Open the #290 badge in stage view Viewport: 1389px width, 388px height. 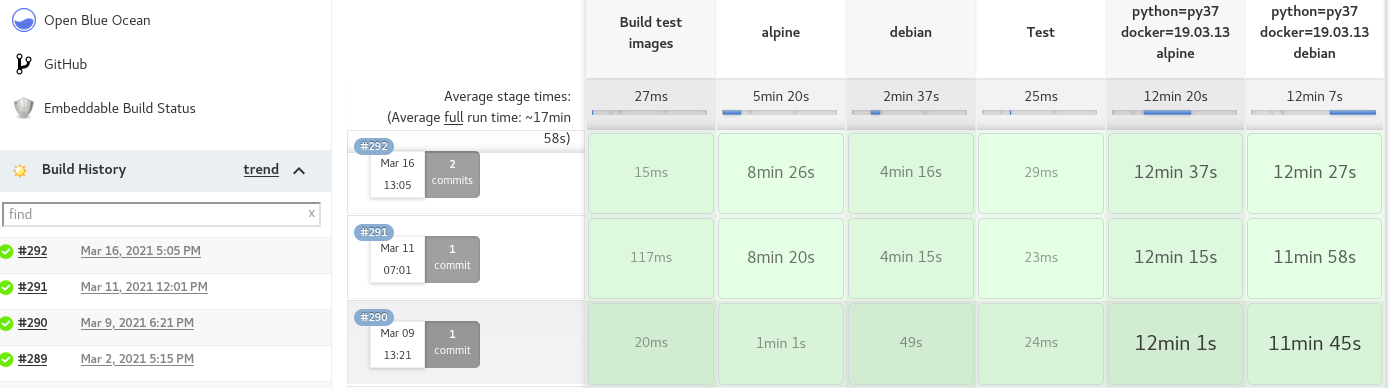point(372,317)
